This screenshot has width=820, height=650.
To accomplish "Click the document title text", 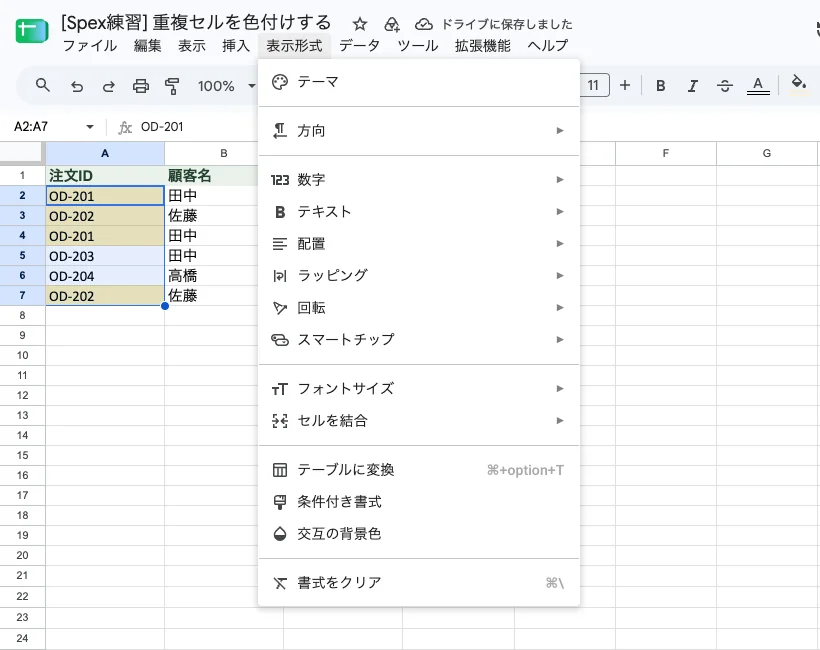I will tap(196, 23).
